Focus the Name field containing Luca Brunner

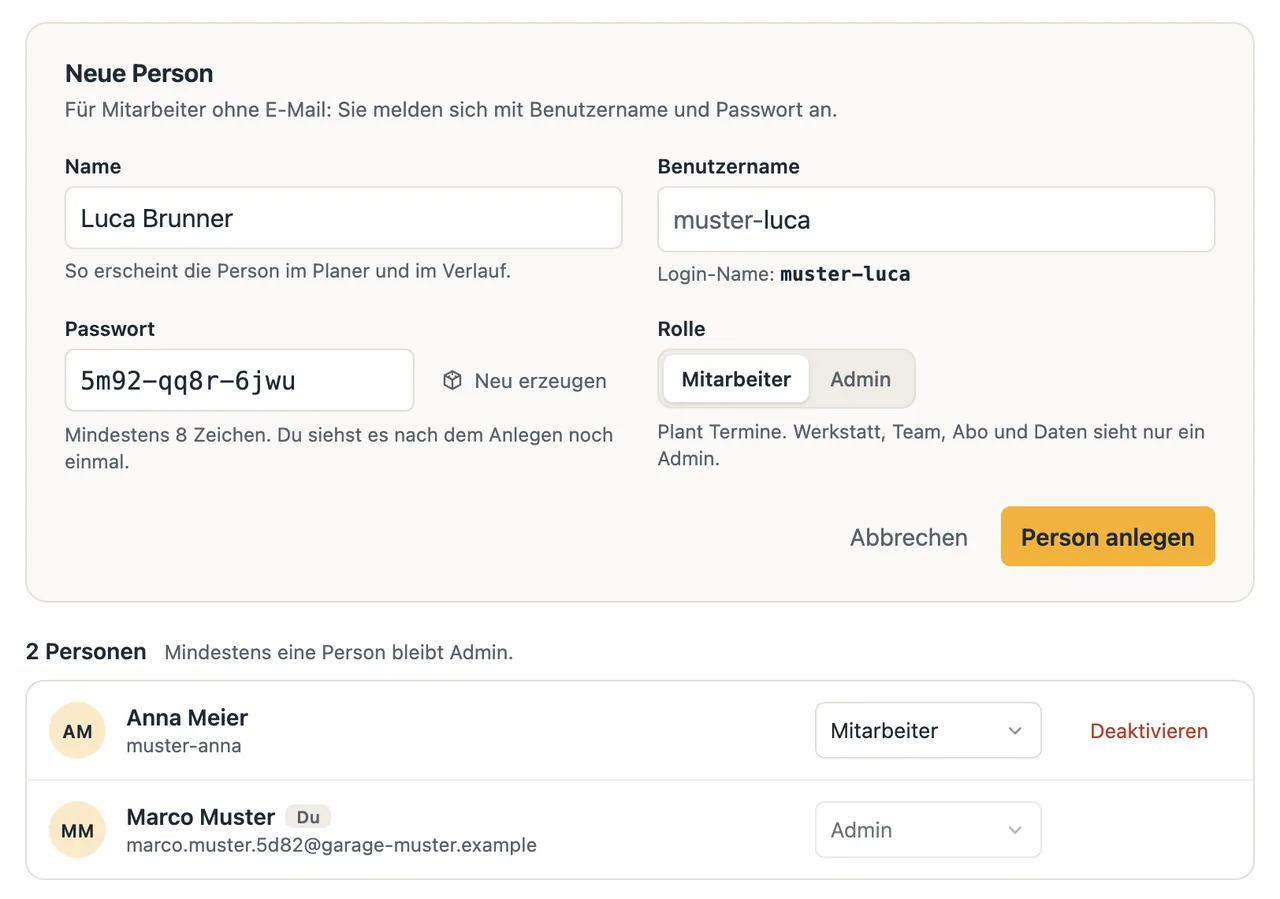(x=343, y=218)
